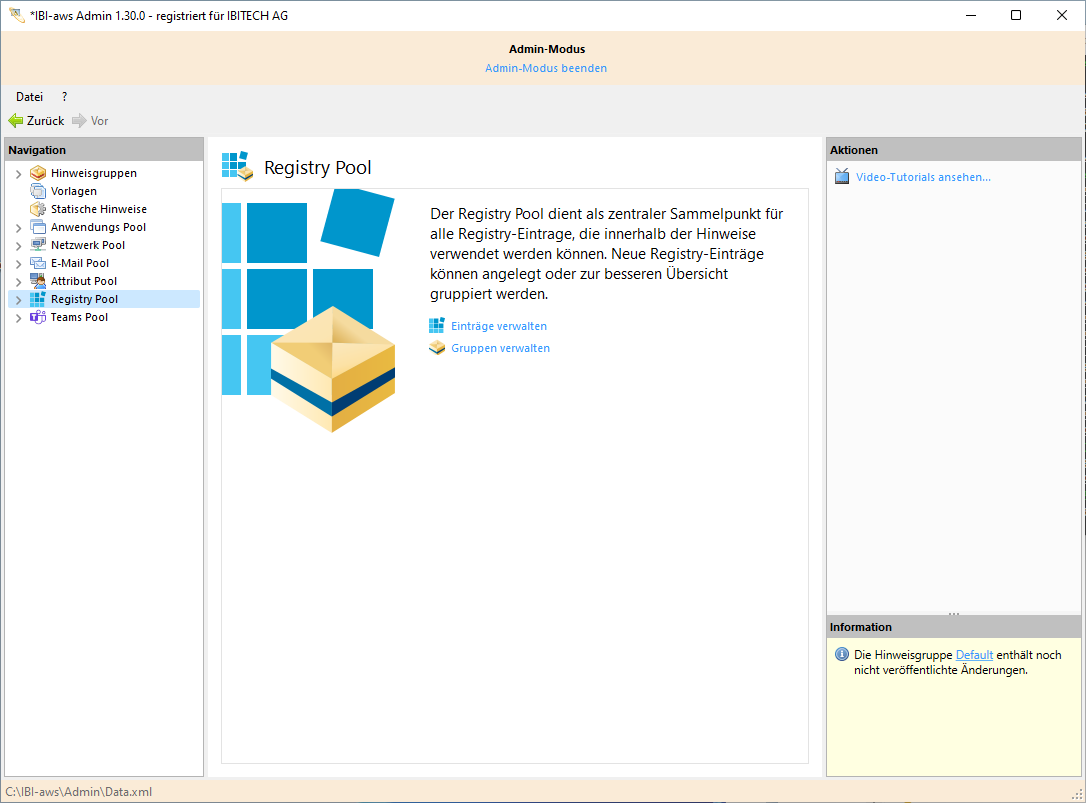This screenshot has width=1086, height=803.
Task: Click the Admin-Modus beenden link
Action: pyautogui.click(x=545, y=68)
